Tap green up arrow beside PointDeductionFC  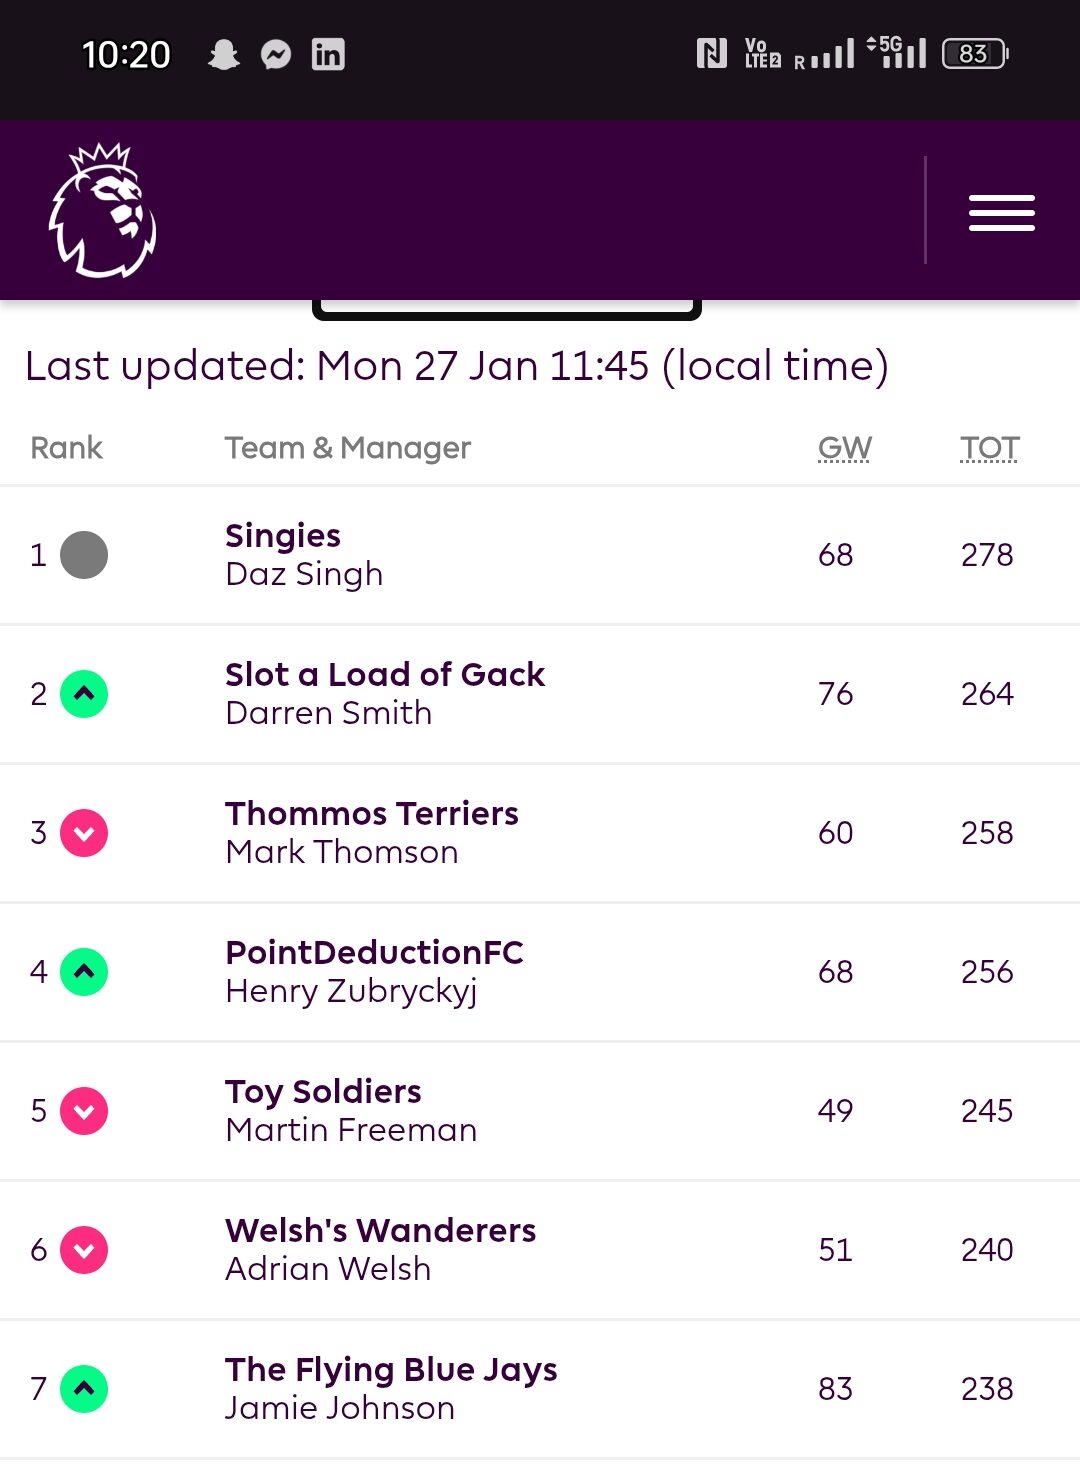84,972
